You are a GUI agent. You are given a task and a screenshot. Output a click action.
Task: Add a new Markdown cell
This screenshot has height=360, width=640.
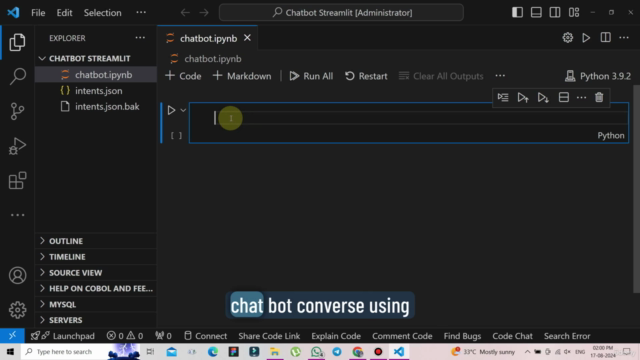coord(242,76)
